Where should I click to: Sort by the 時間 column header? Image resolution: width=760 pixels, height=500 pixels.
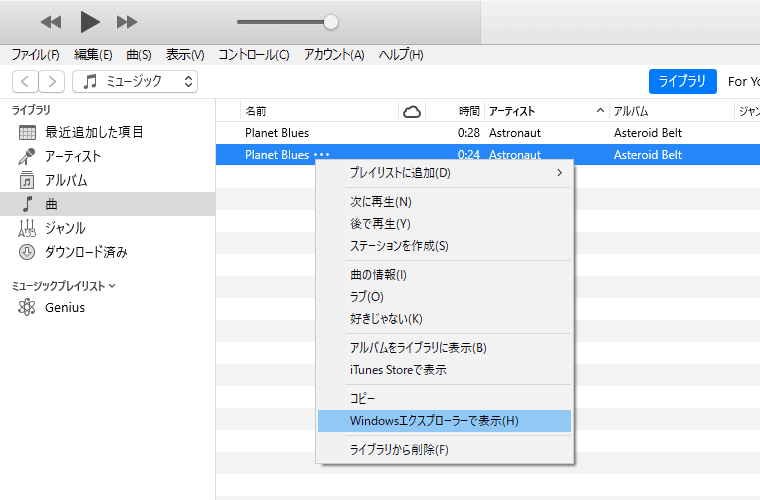click(455, 111)
